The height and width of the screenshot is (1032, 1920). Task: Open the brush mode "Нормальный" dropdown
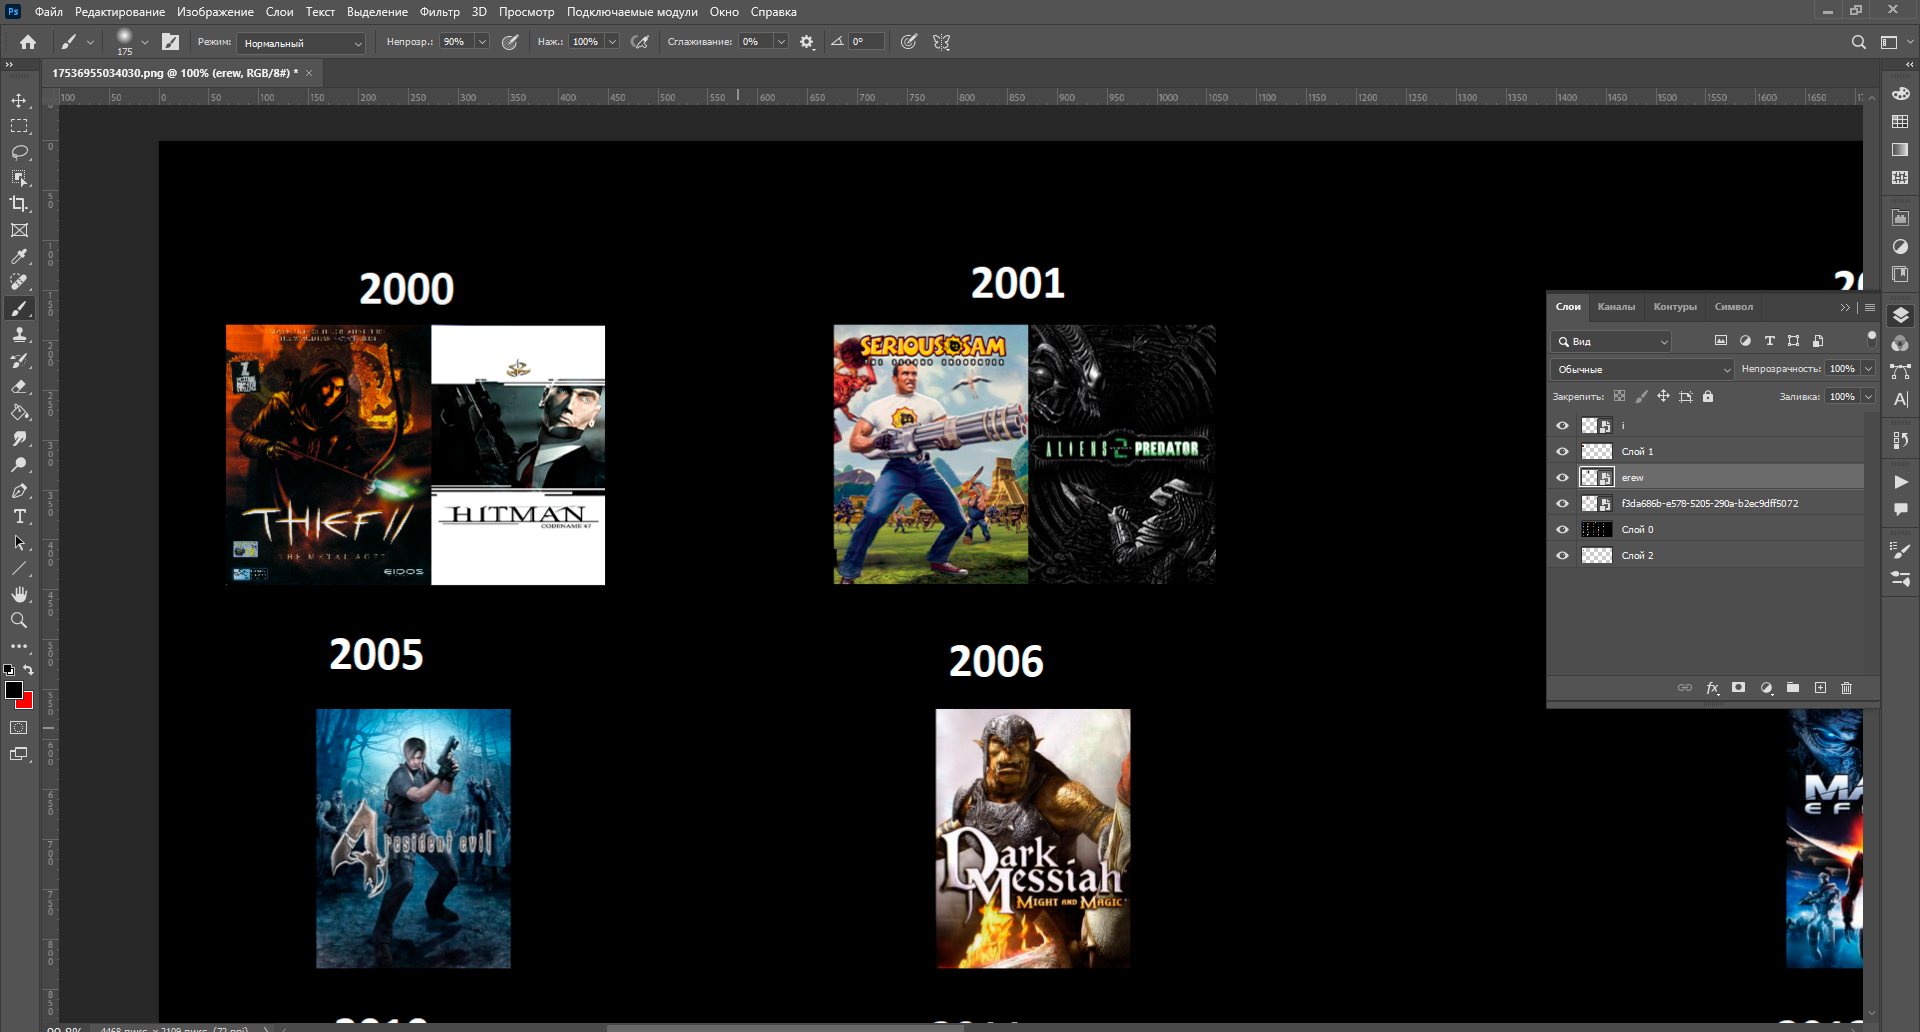(303, 43)
